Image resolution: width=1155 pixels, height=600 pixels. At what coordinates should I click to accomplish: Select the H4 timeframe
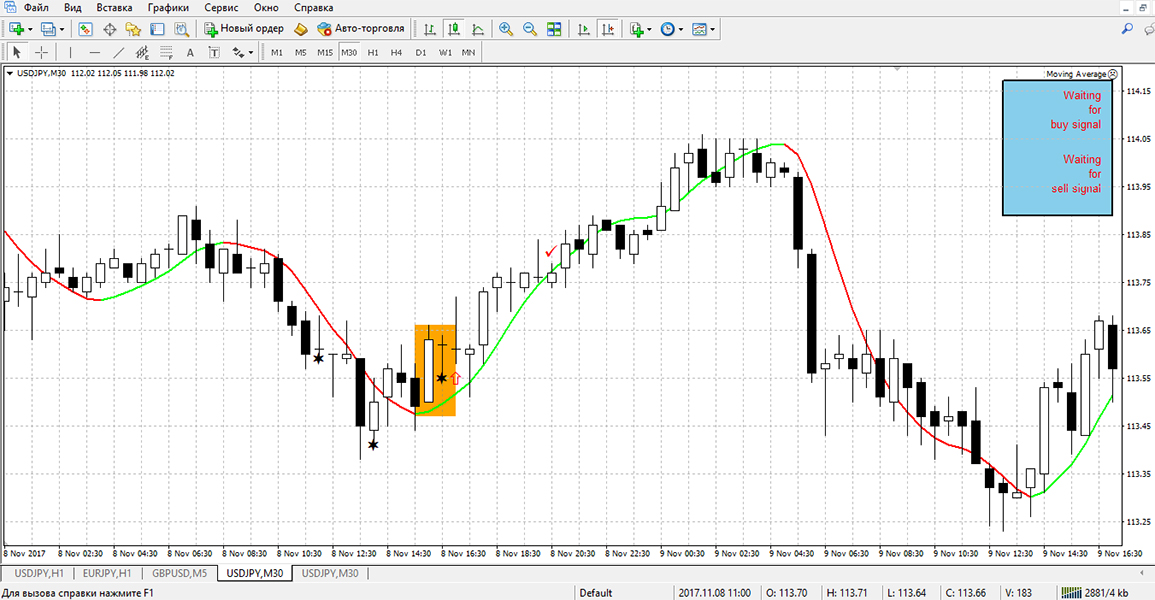tap(396, 52)
